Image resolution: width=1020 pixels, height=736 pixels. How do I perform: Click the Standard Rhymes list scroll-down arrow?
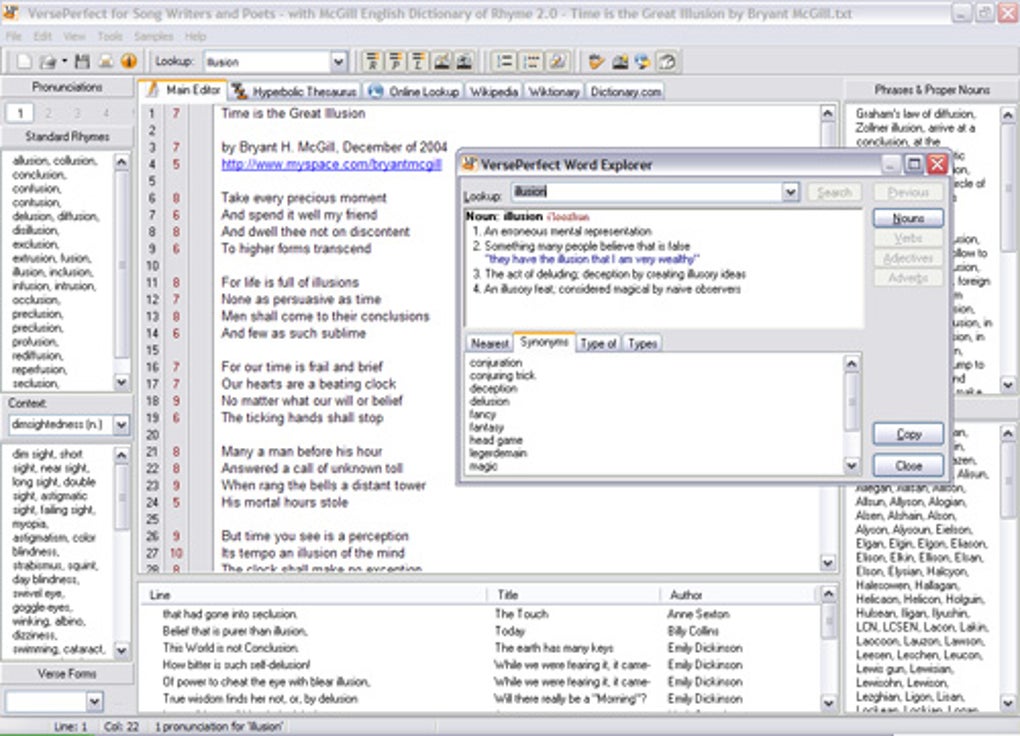pos(122,383)
